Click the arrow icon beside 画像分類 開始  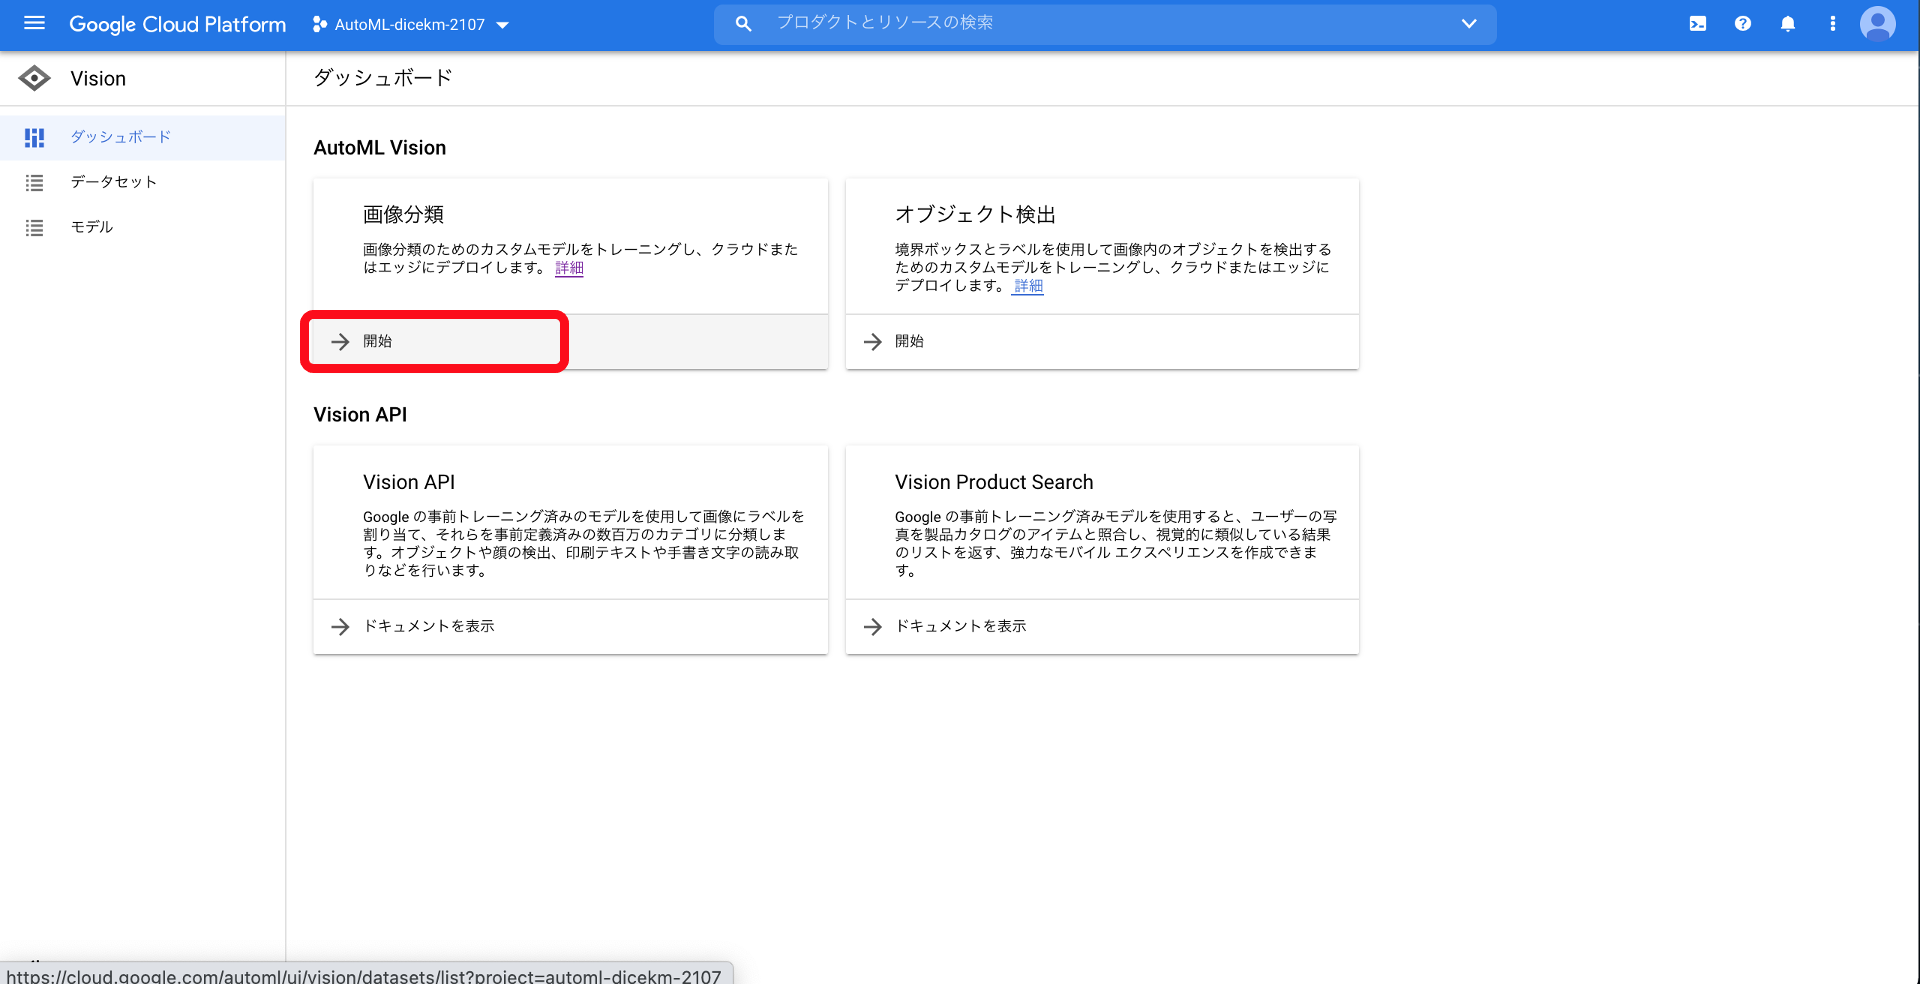tap(340, 341)
